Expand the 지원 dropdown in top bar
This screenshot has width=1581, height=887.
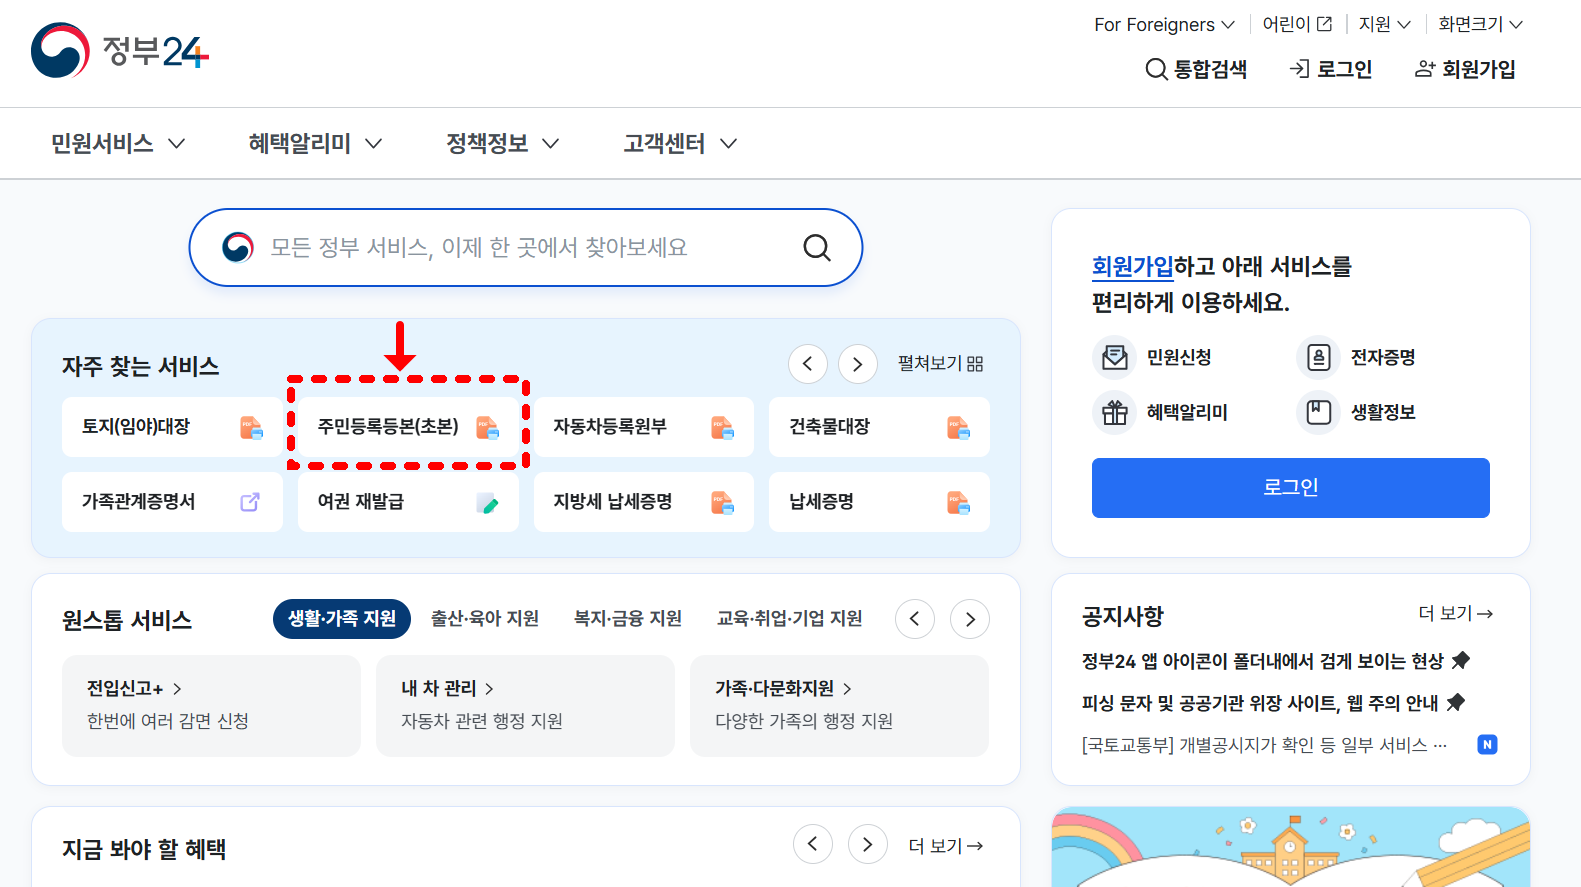click(1385, 24)
